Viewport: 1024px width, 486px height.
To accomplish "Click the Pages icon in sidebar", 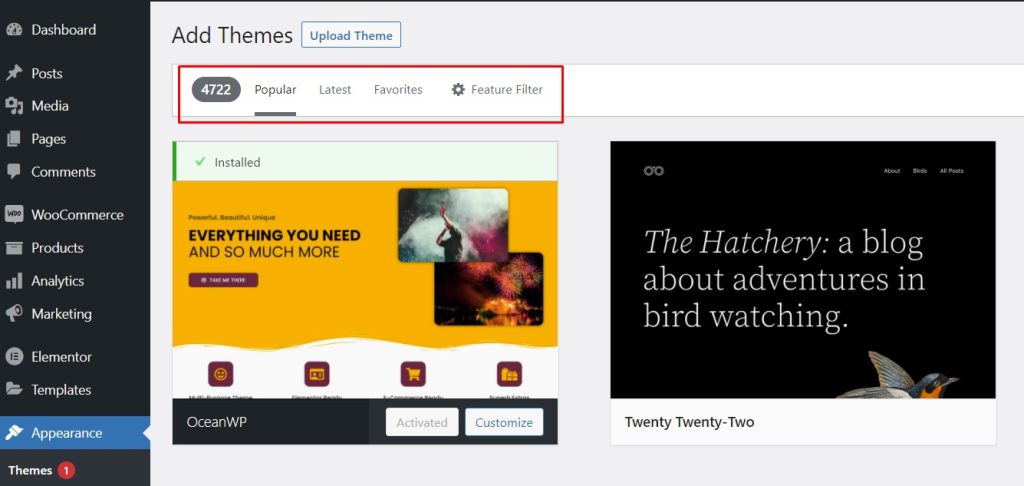I will (14, 138).
